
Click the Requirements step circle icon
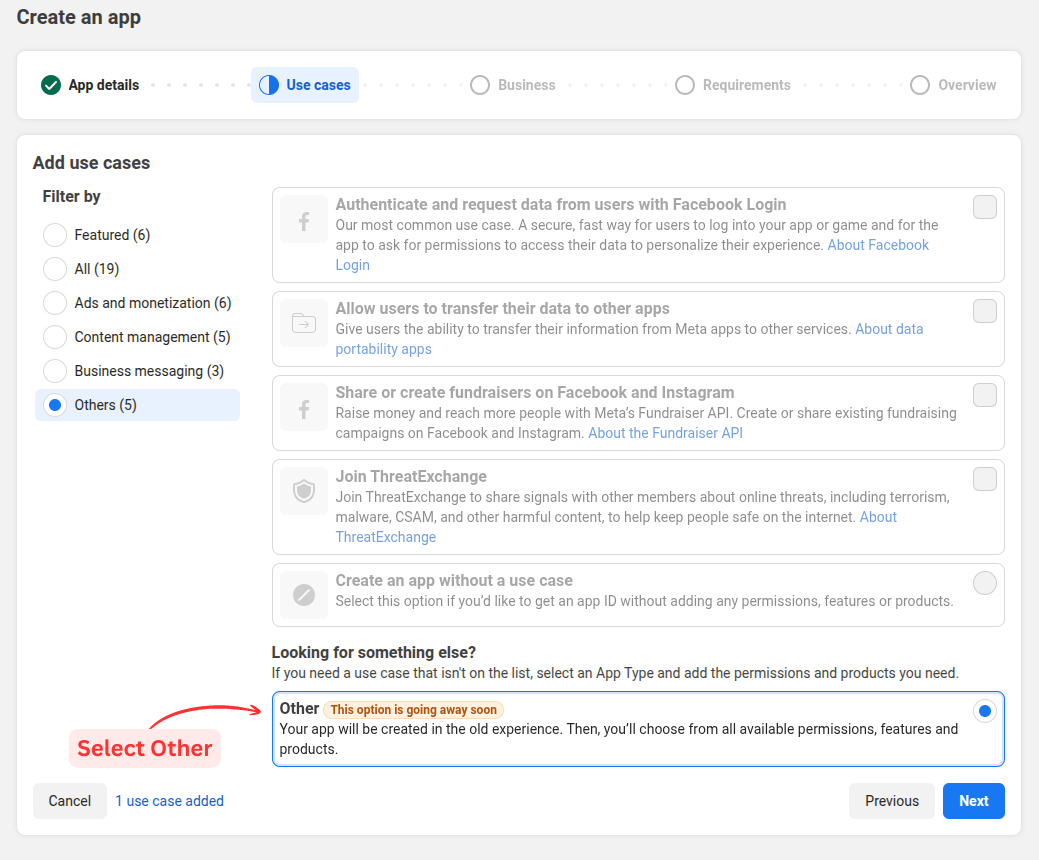click(685, 85)
